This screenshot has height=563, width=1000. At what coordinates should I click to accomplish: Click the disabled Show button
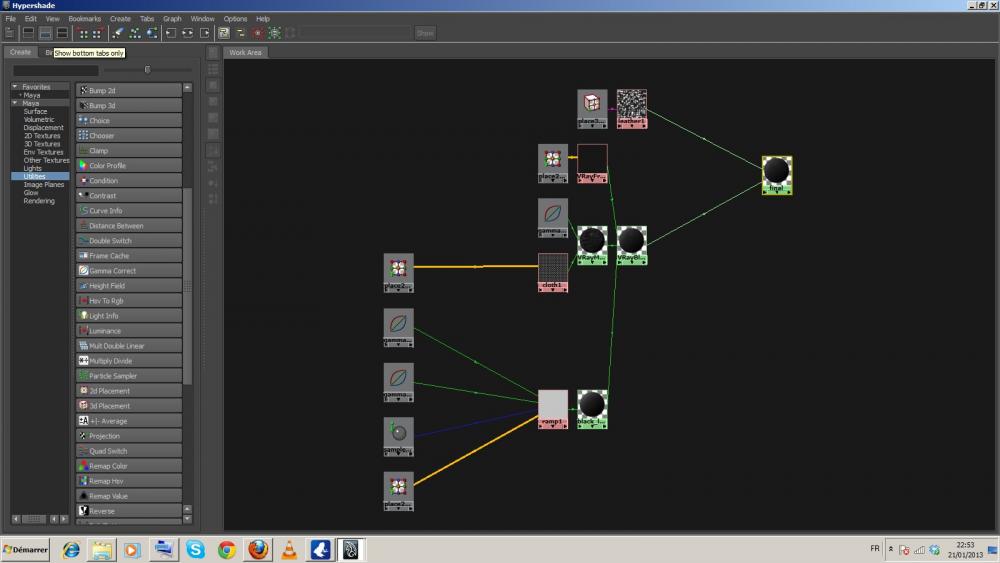click(x=425, y=33)
